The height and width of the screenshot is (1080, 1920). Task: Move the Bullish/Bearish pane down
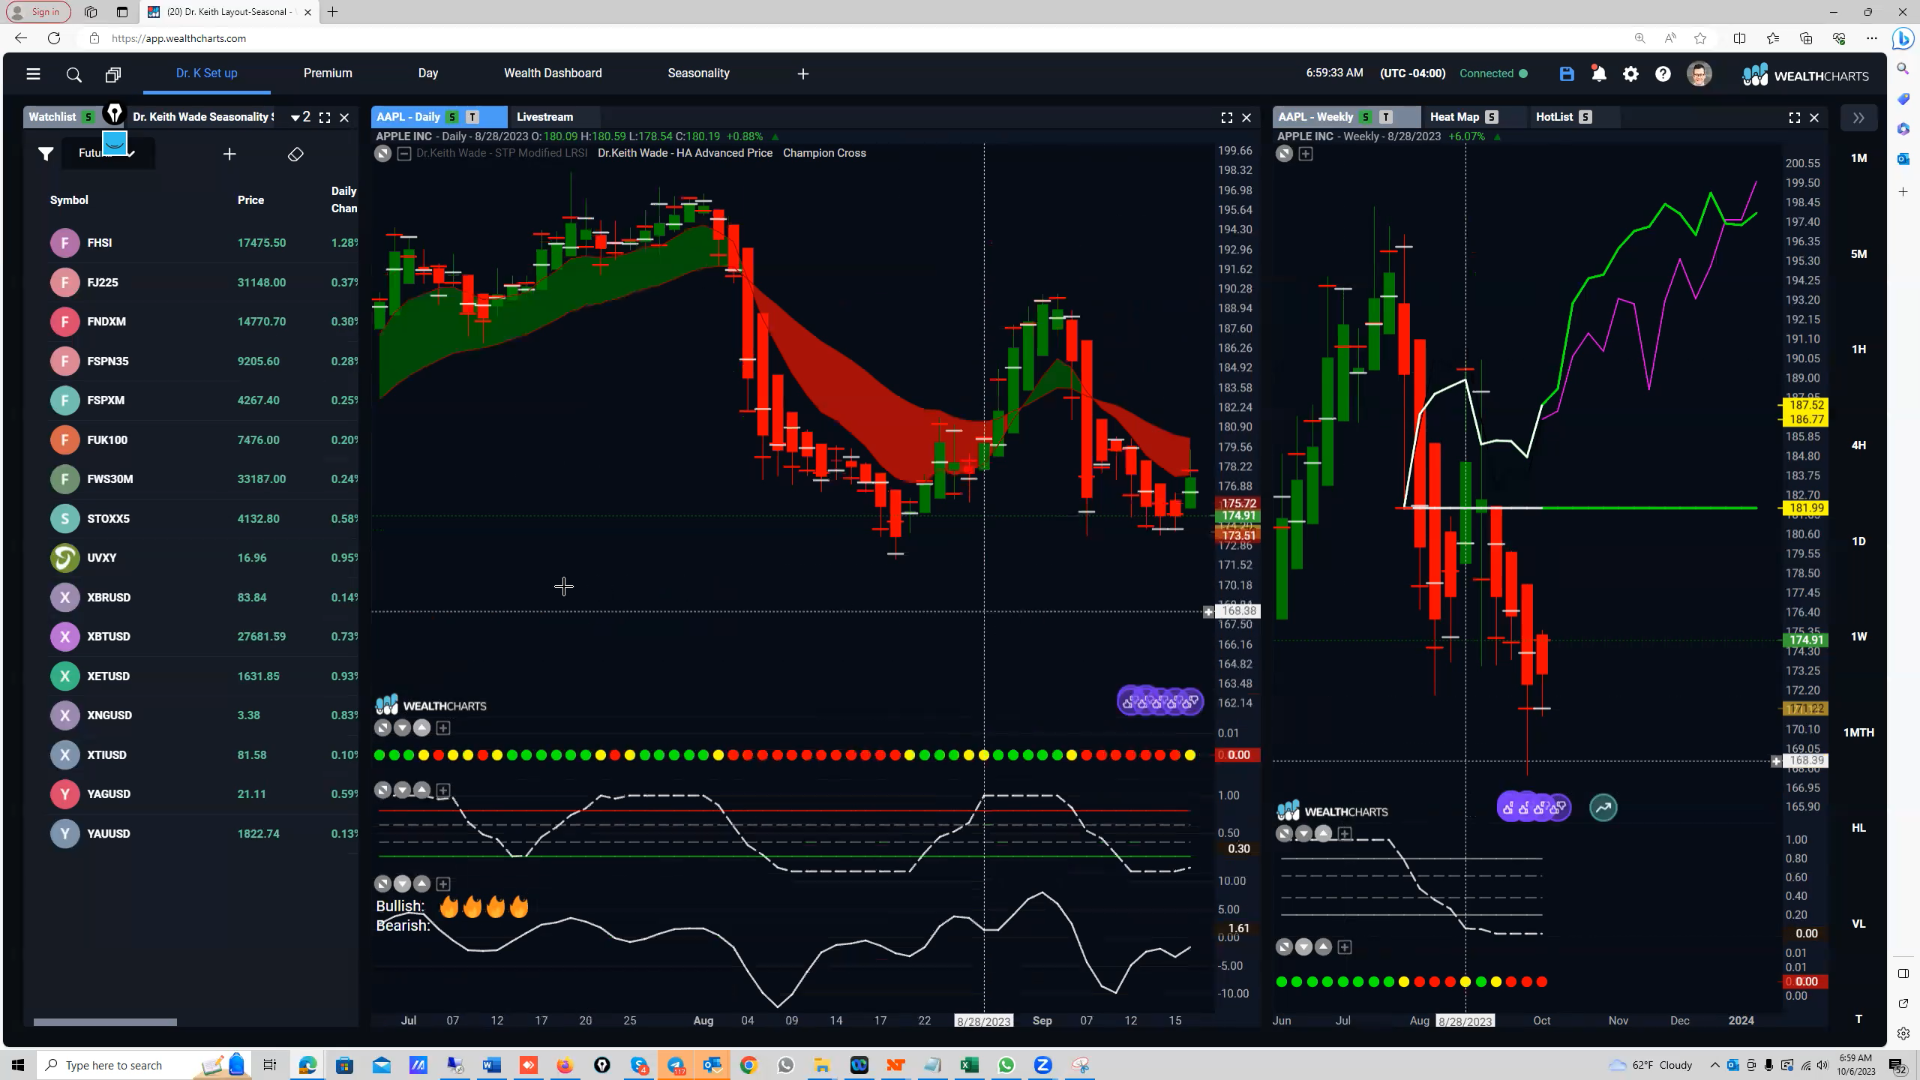(402, 884)
